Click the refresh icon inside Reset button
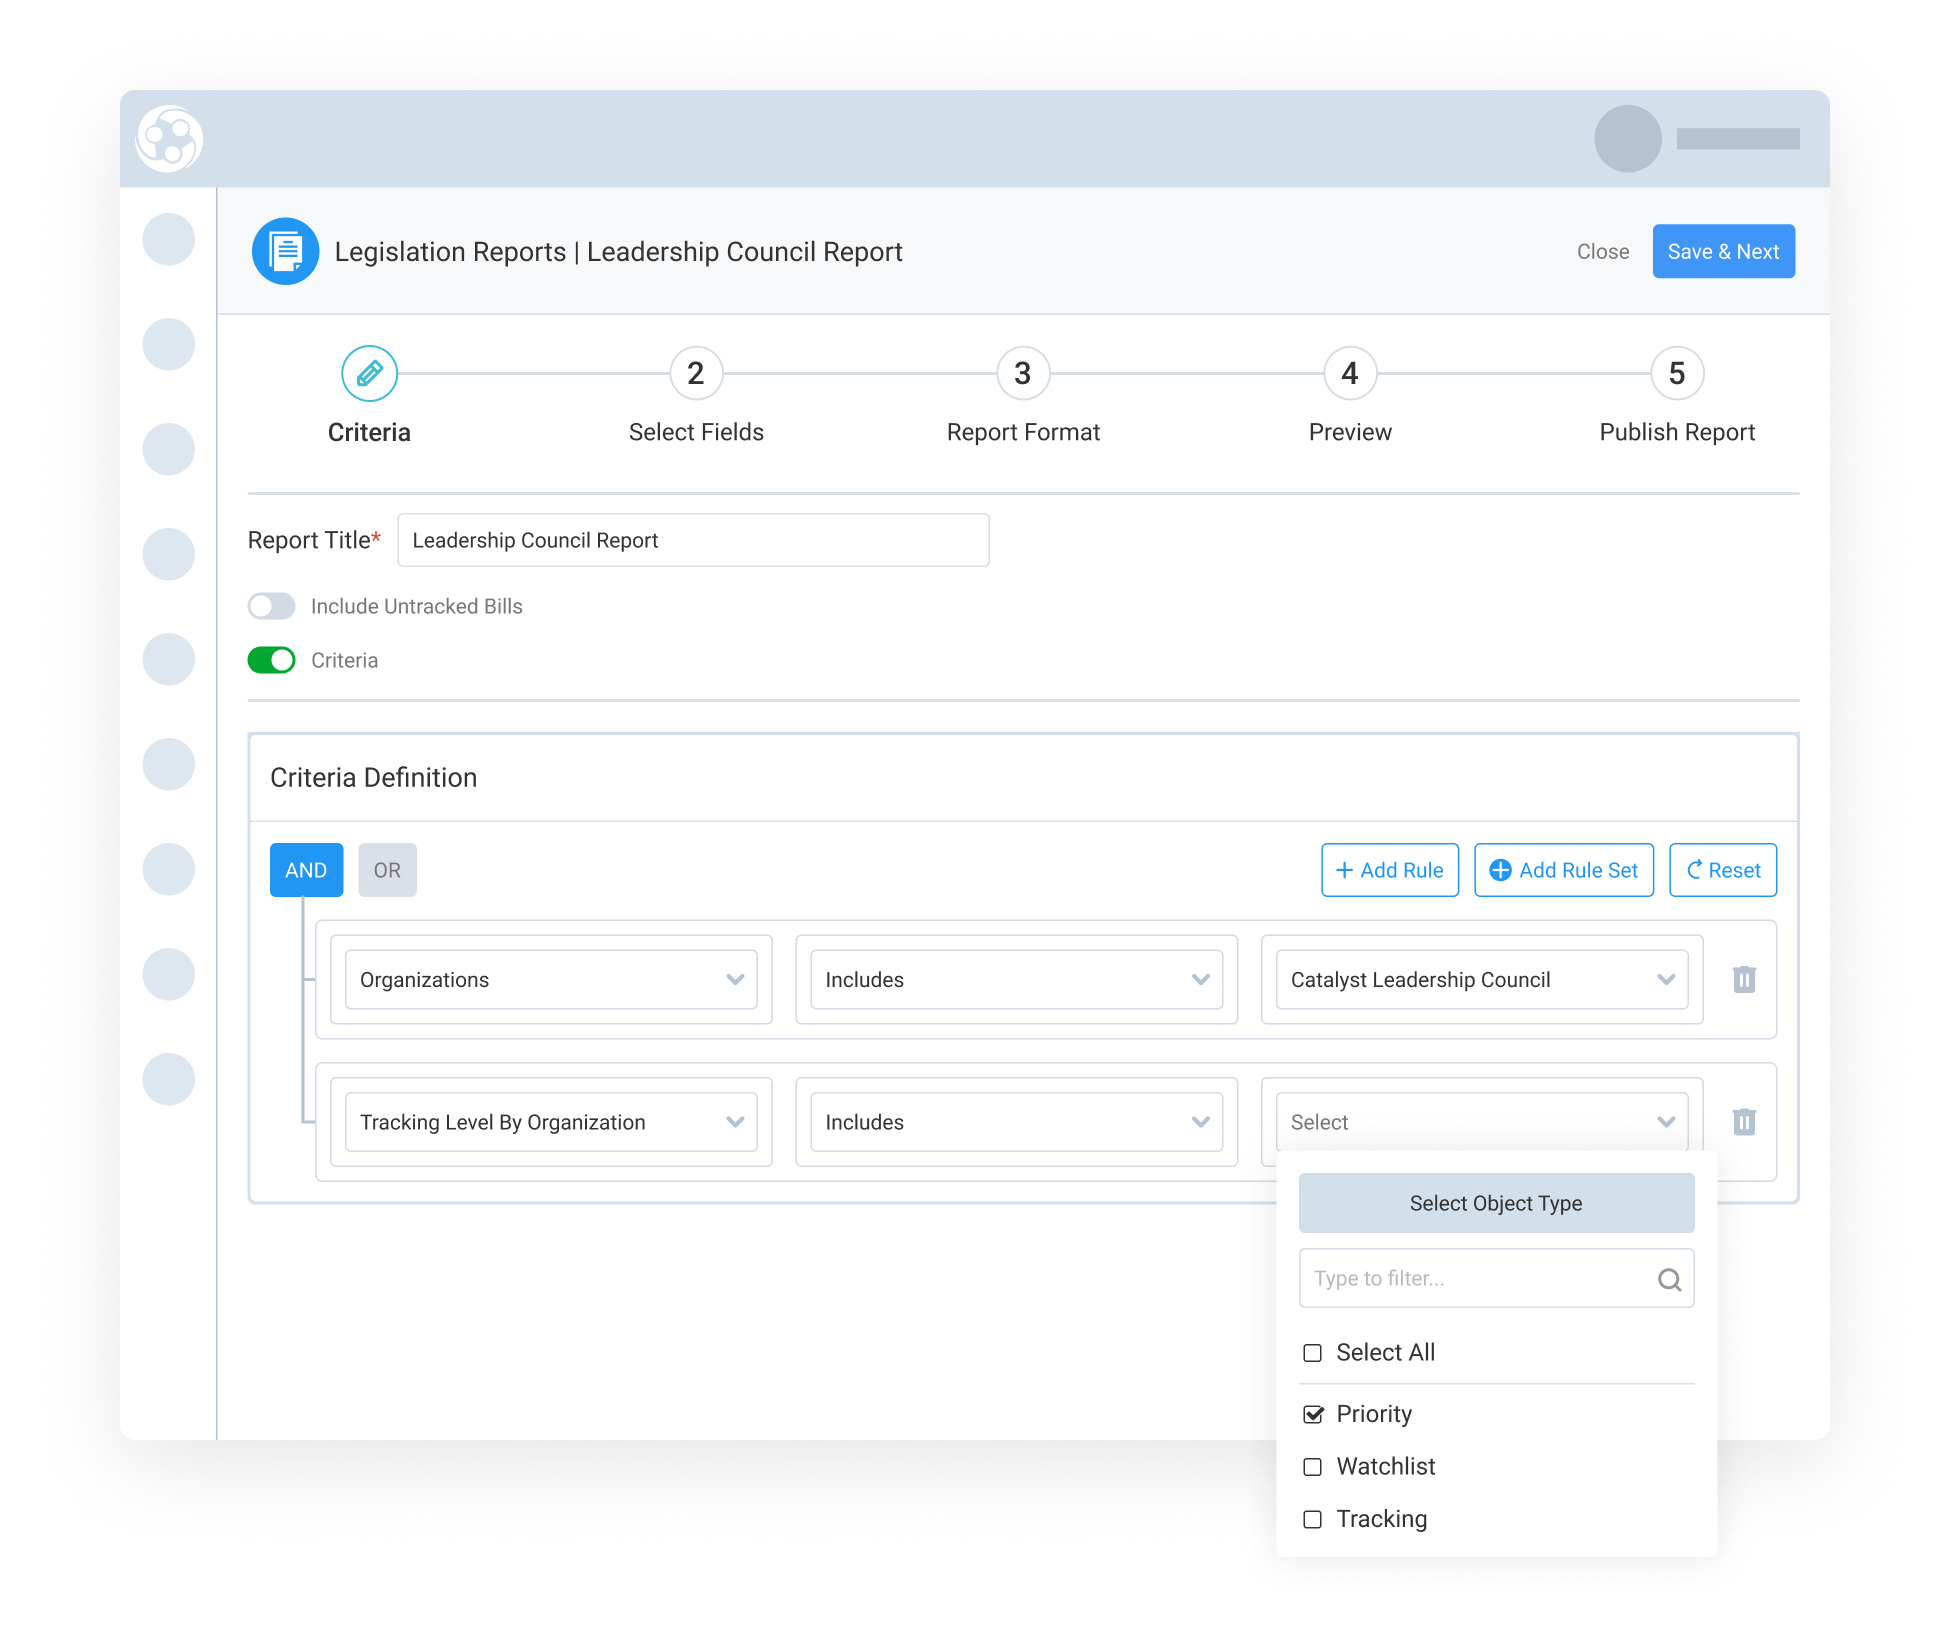The image size is (1950, 1650). click(x=1699, y=870)
